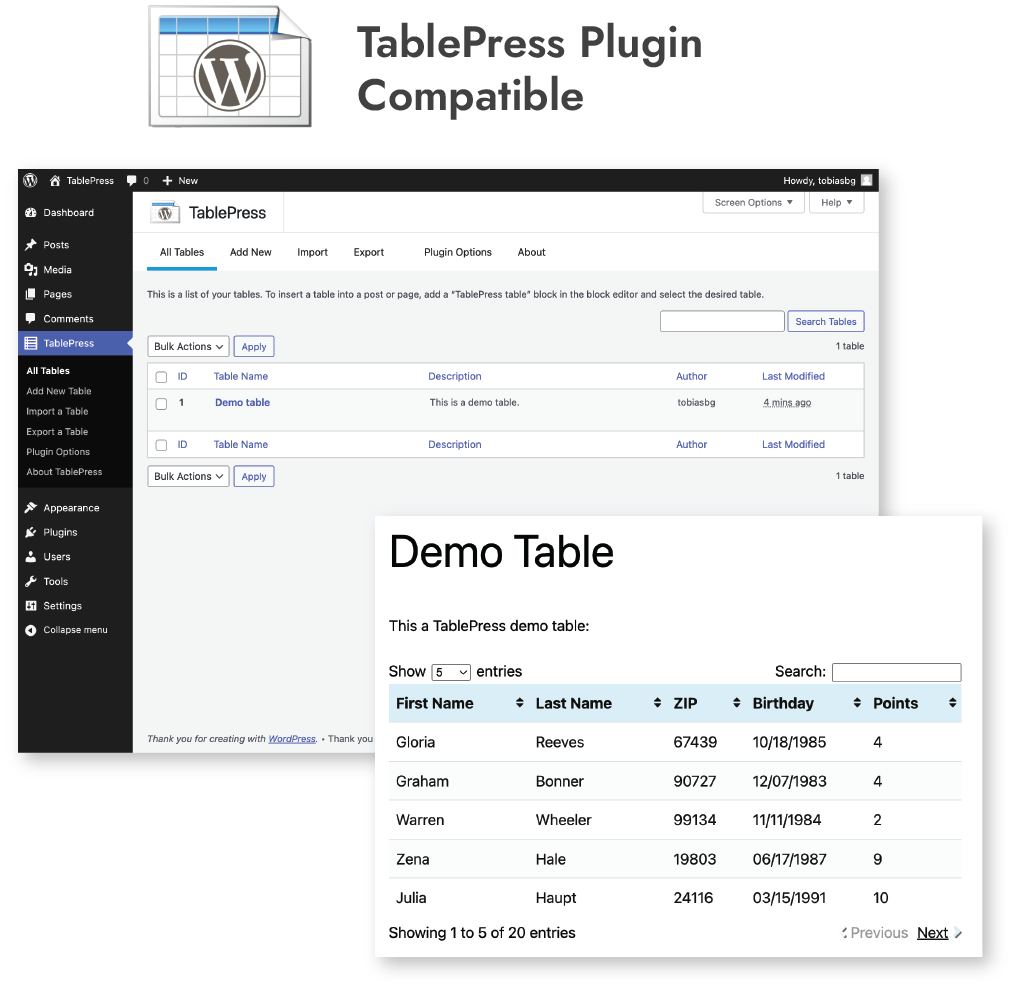Viewport: 1014px width, 989px height.
Task: Open Plugin Options in sidebar submenu
Action: 58,451
